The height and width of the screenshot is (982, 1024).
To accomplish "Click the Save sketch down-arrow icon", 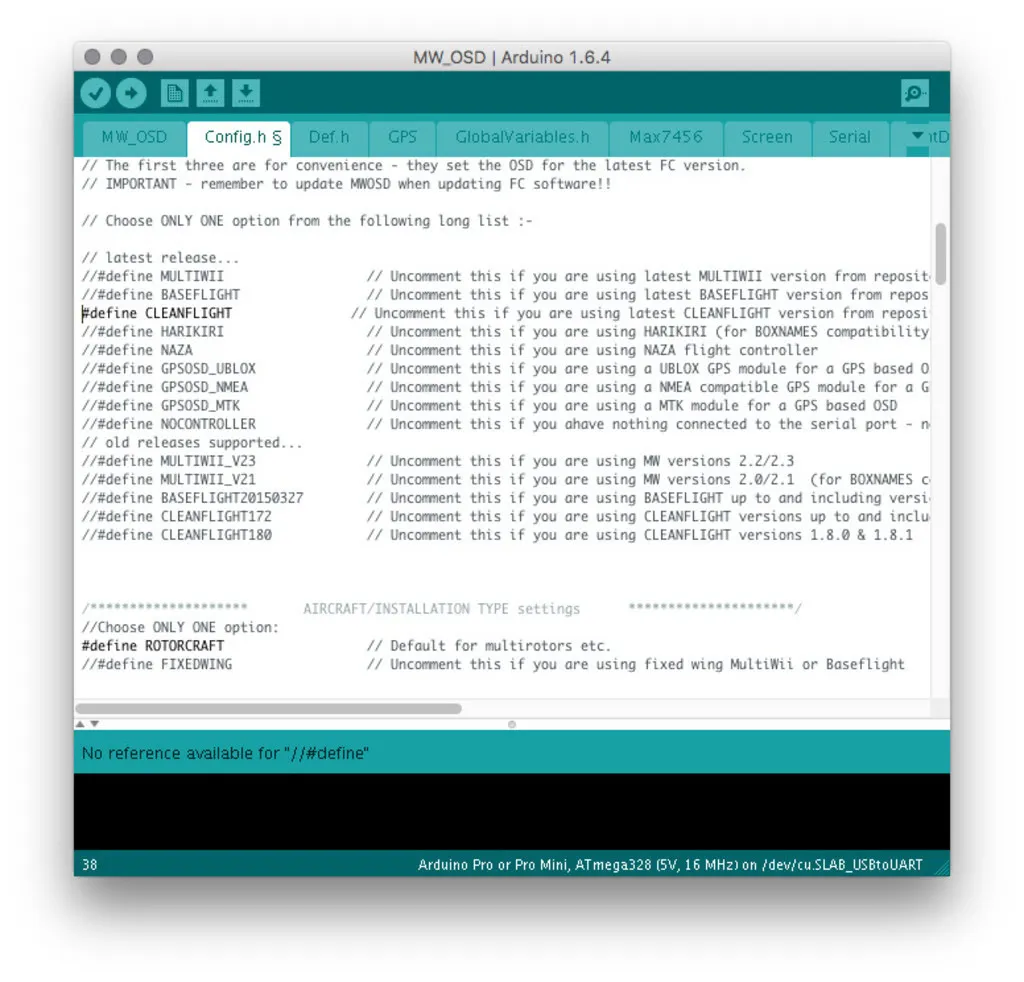I will (x=246, y=94).
